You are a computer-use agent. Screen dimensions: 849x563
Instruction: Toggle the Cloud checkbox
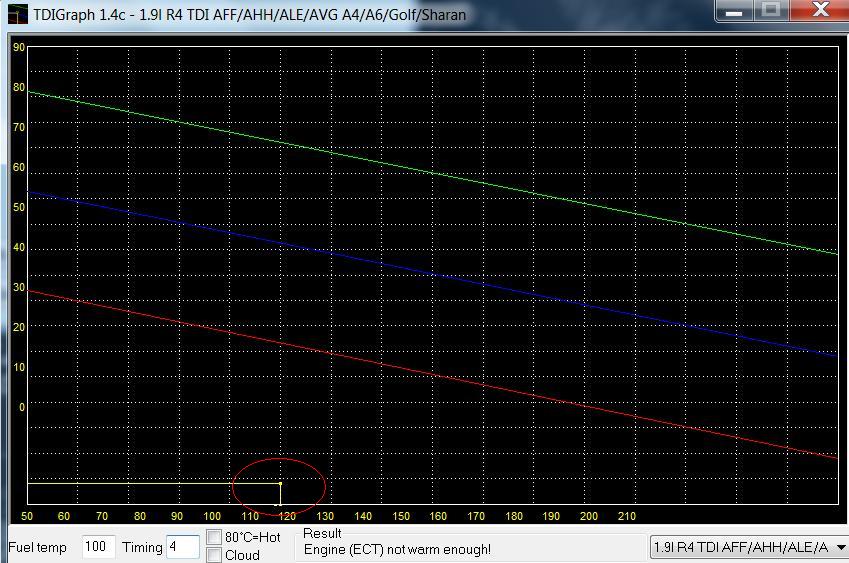(x=214, y=555)
